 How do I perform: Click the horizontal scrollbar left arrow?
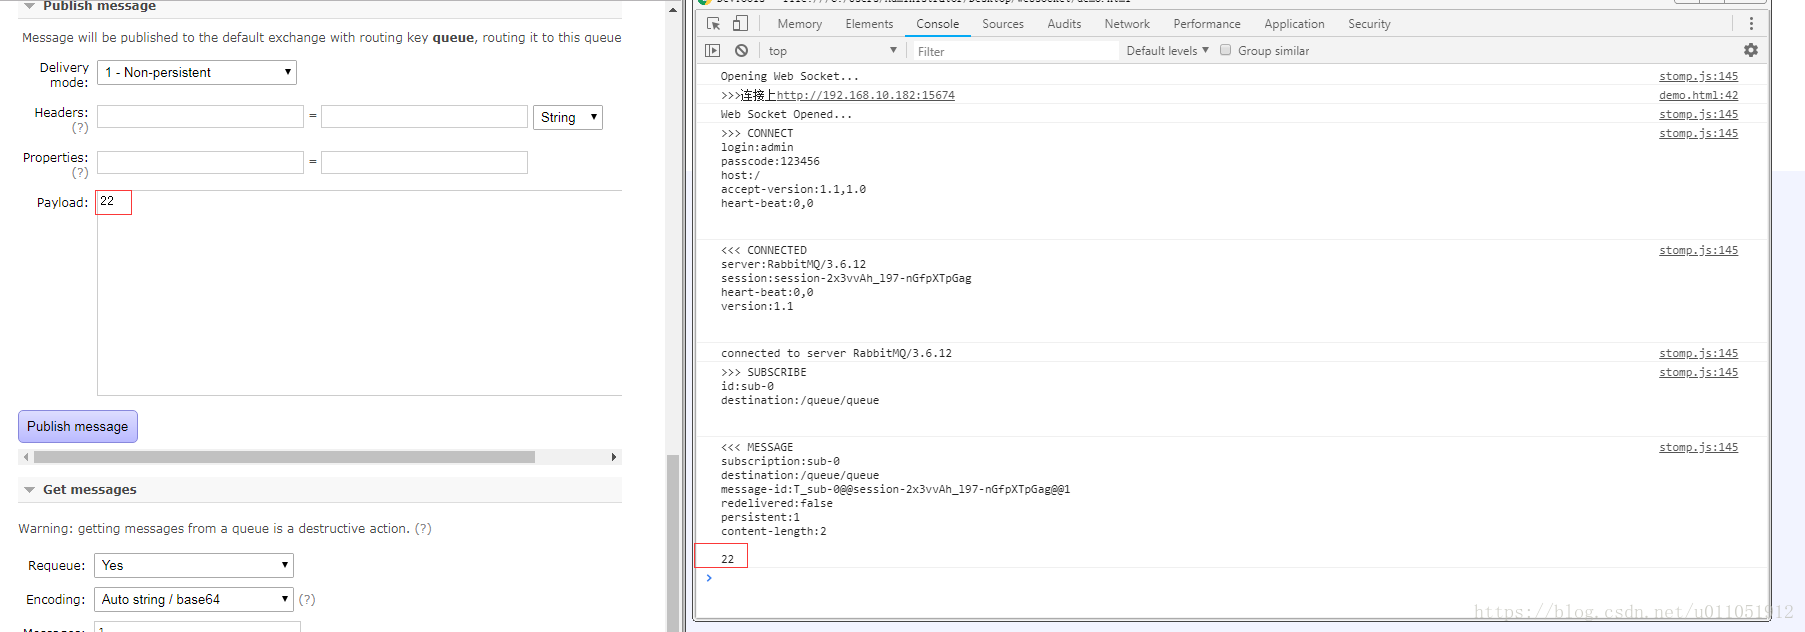25,457
